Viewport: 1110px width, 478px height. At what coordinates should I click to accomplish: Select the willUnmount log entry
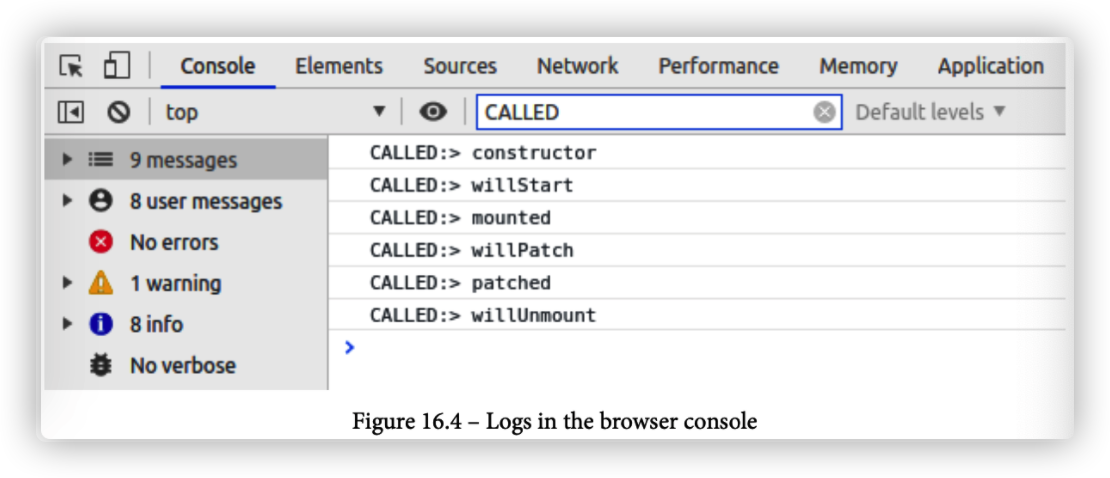click(697, 315)
